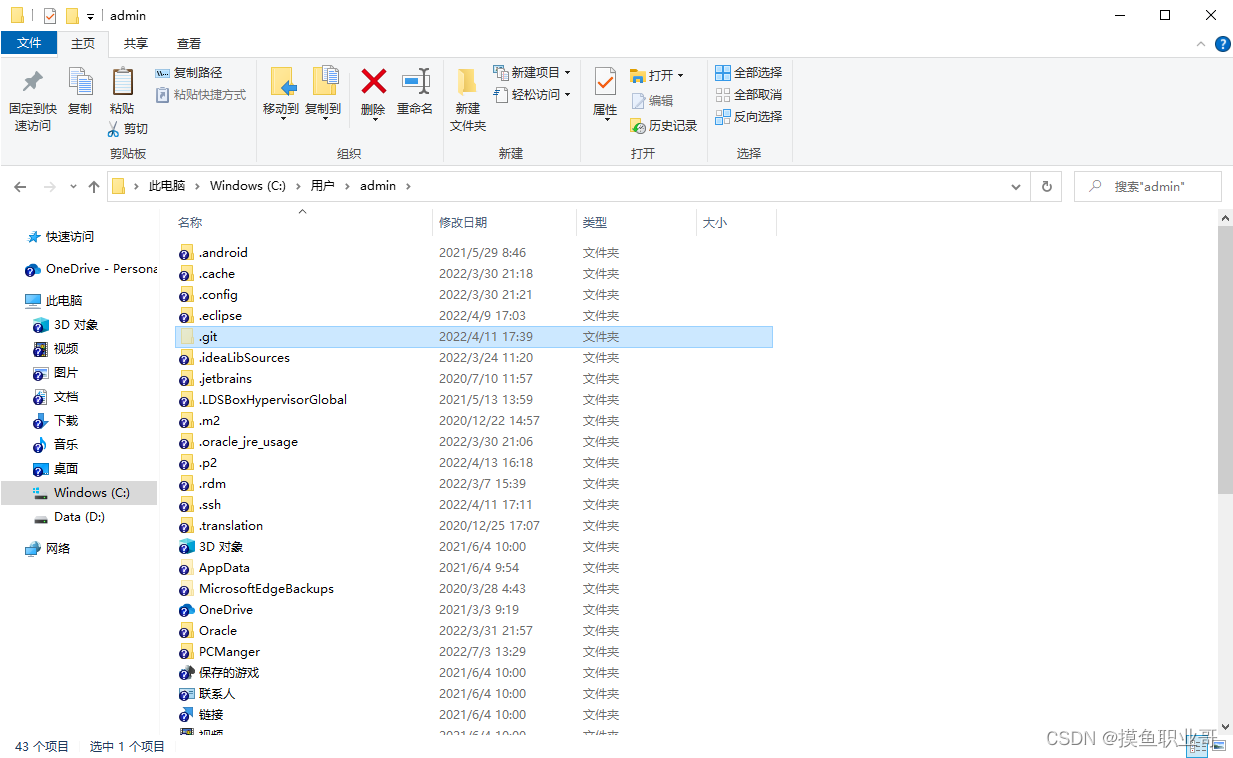
Task: Click 此电脑 in the address breadcrumb
Action: [x=167, y=186]
